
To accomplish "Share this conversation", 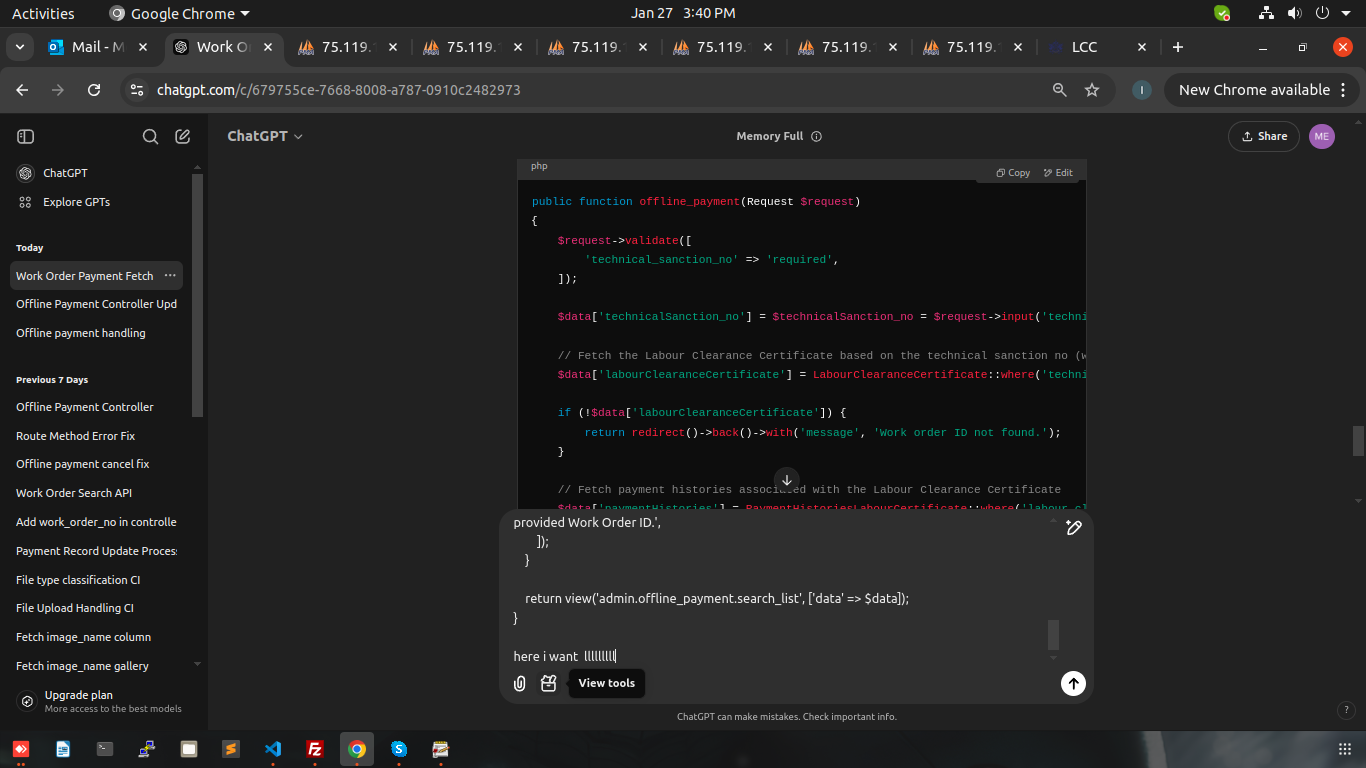I will point(1264,136).
